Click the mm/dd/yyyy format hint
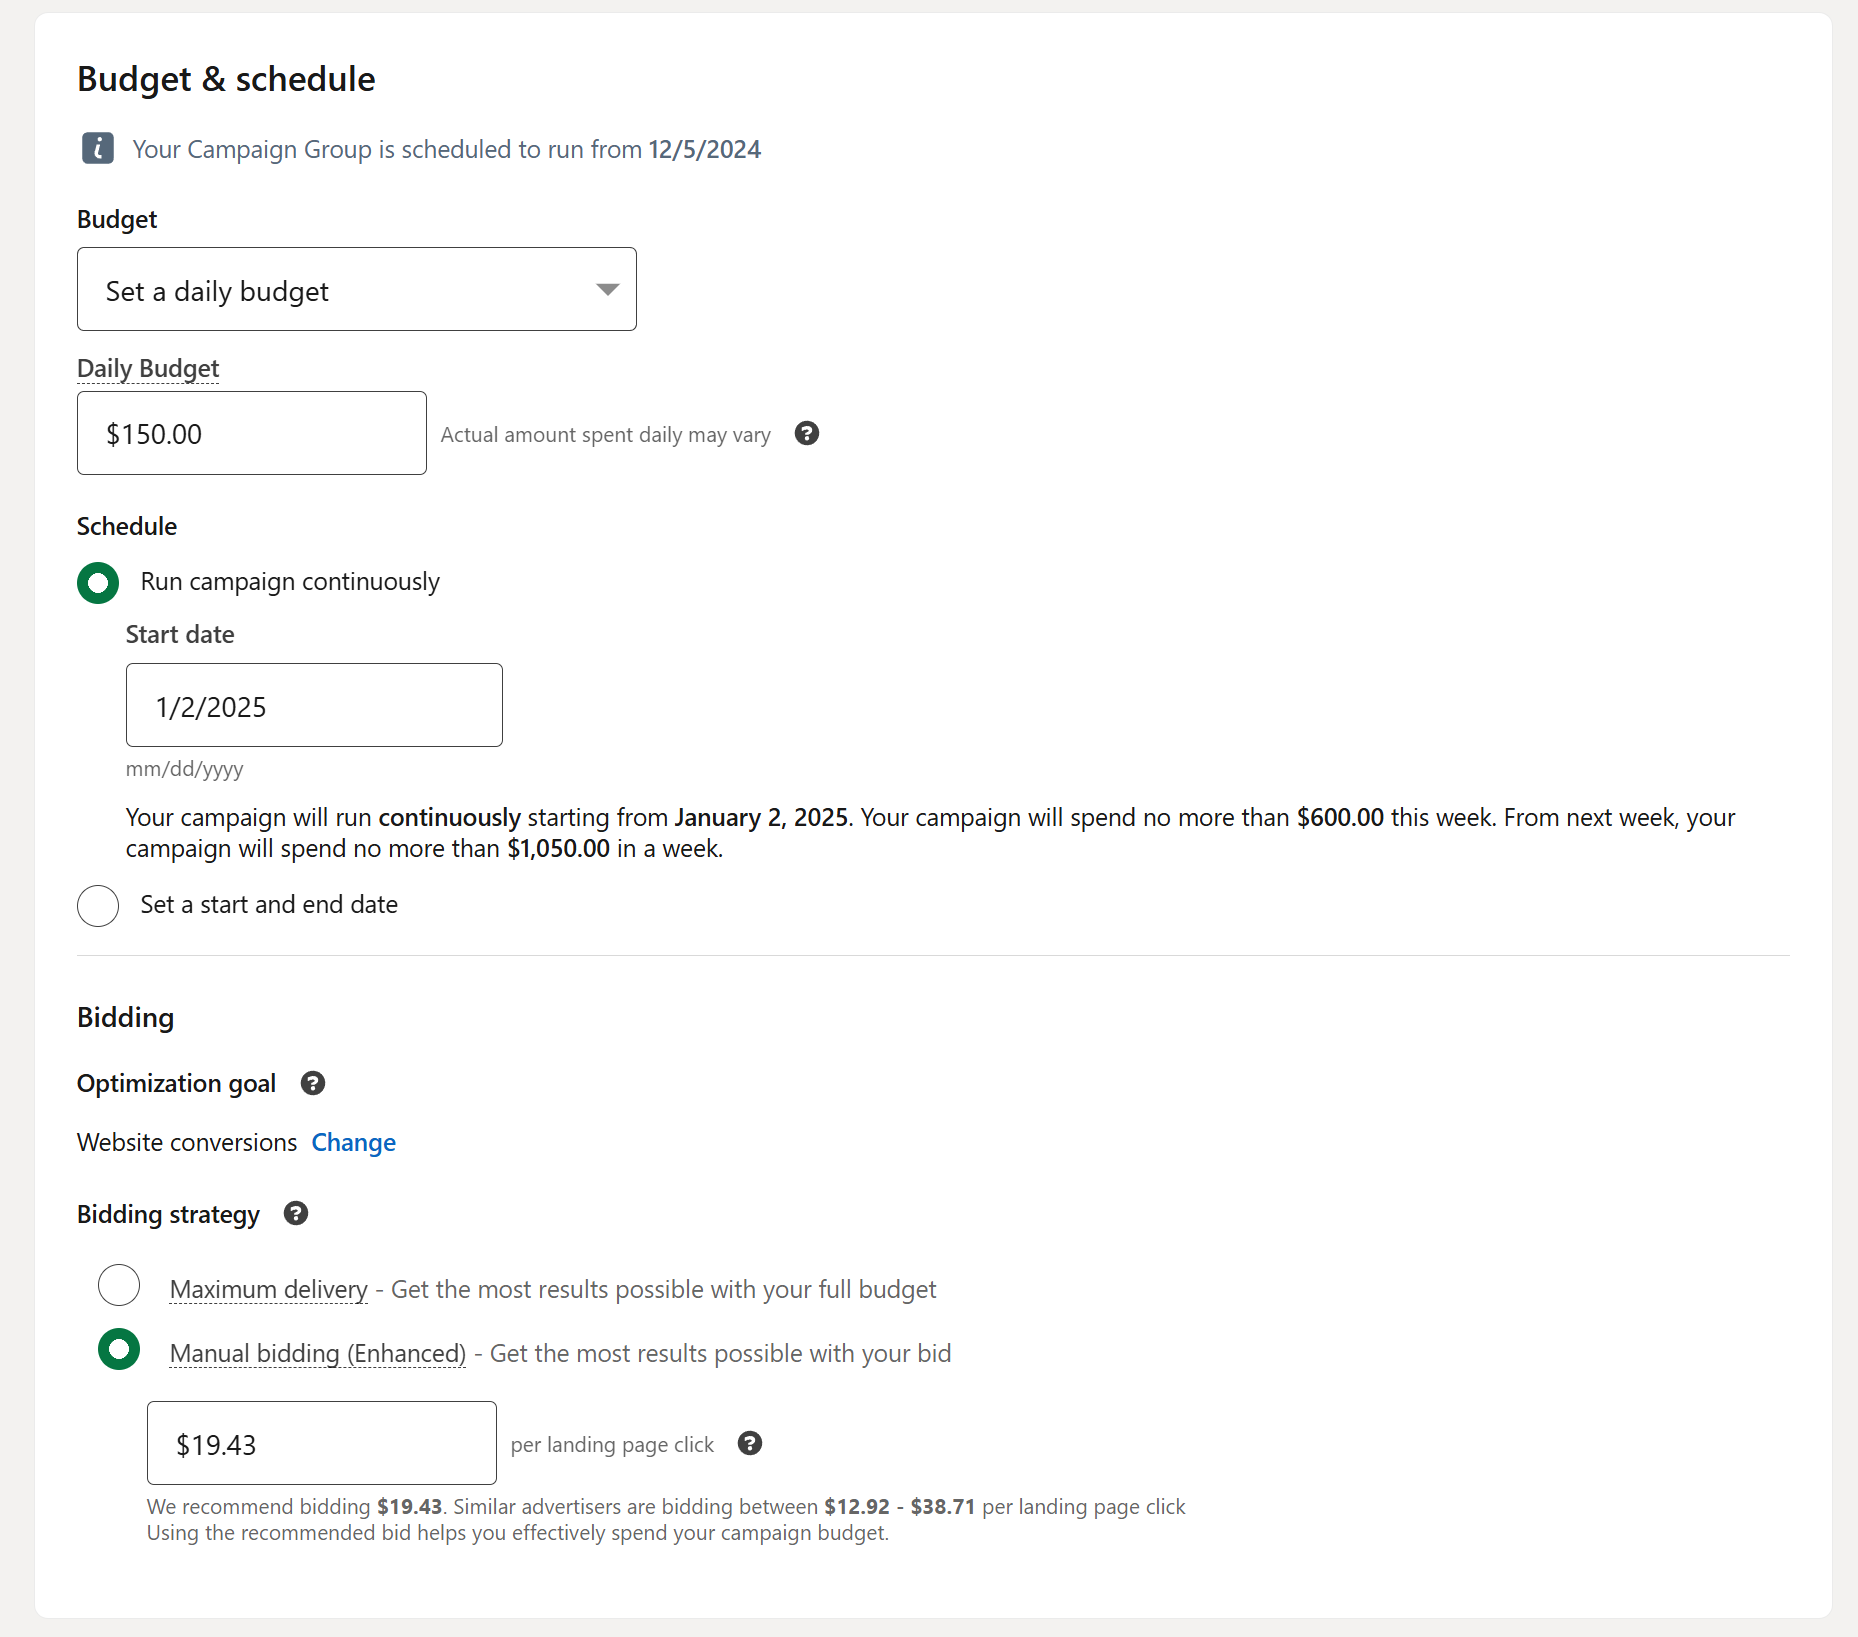The image size is (1858, 1637). pyautogui.click(x=185, y=769)
